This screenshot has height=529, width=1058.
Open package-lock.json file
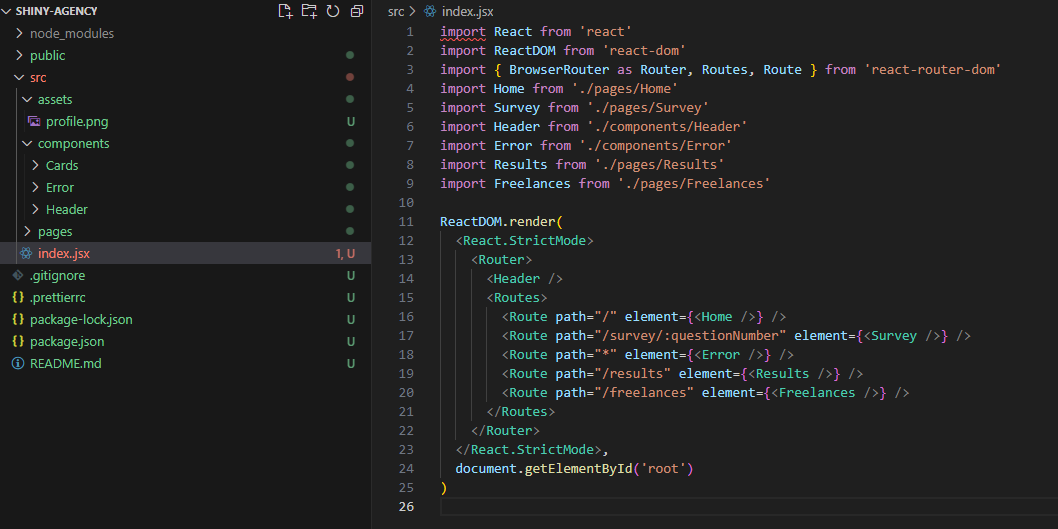[x=81, y=319]
